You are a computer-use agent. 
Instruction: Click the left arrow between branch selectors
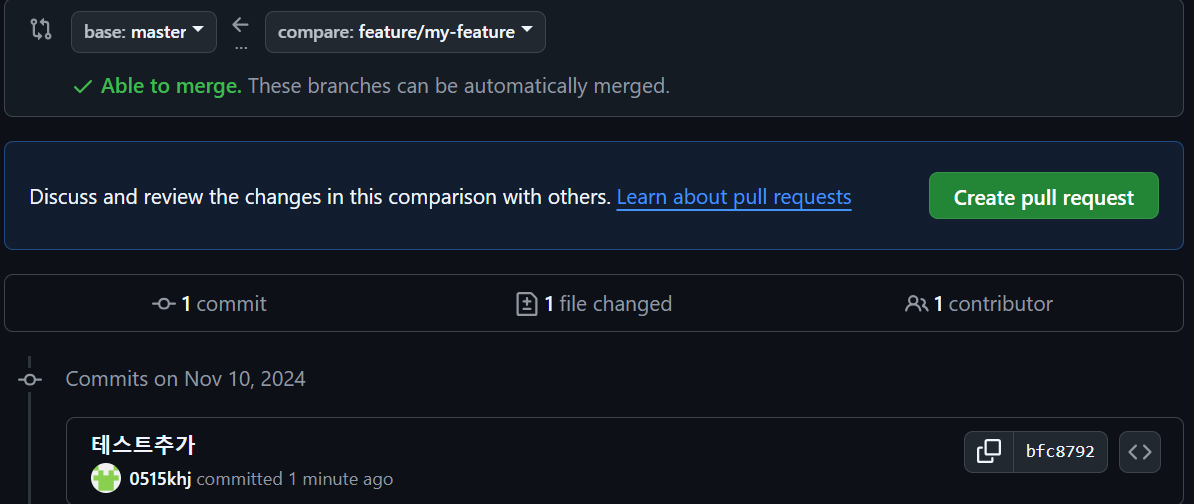point(240,24)
